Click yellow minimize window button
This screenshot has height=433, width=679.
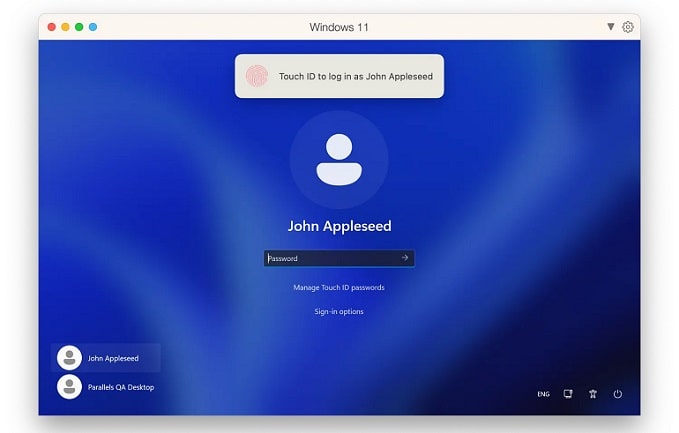65,27
